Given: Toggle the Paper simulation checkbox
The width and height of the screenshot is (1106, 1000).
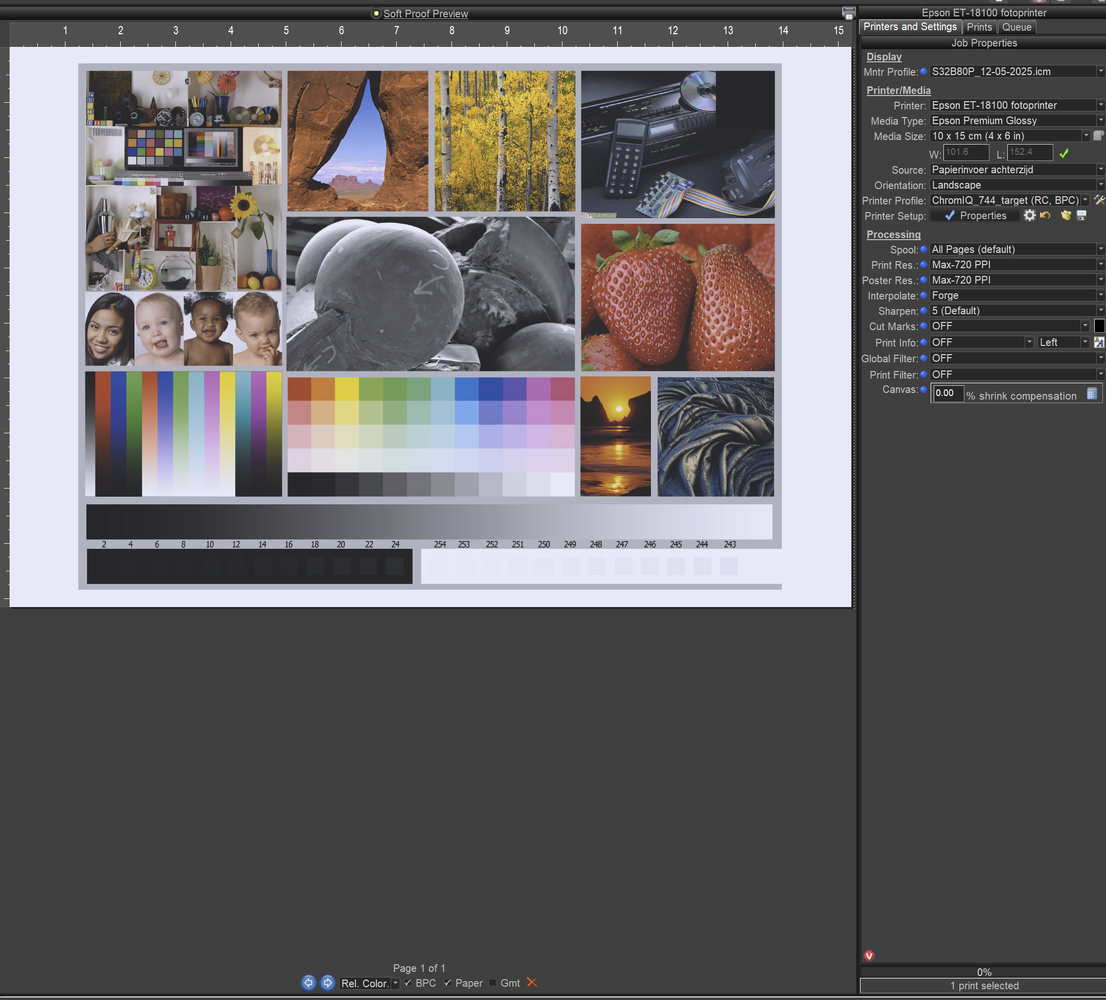Looking at the screenshot, I should 447,983.
